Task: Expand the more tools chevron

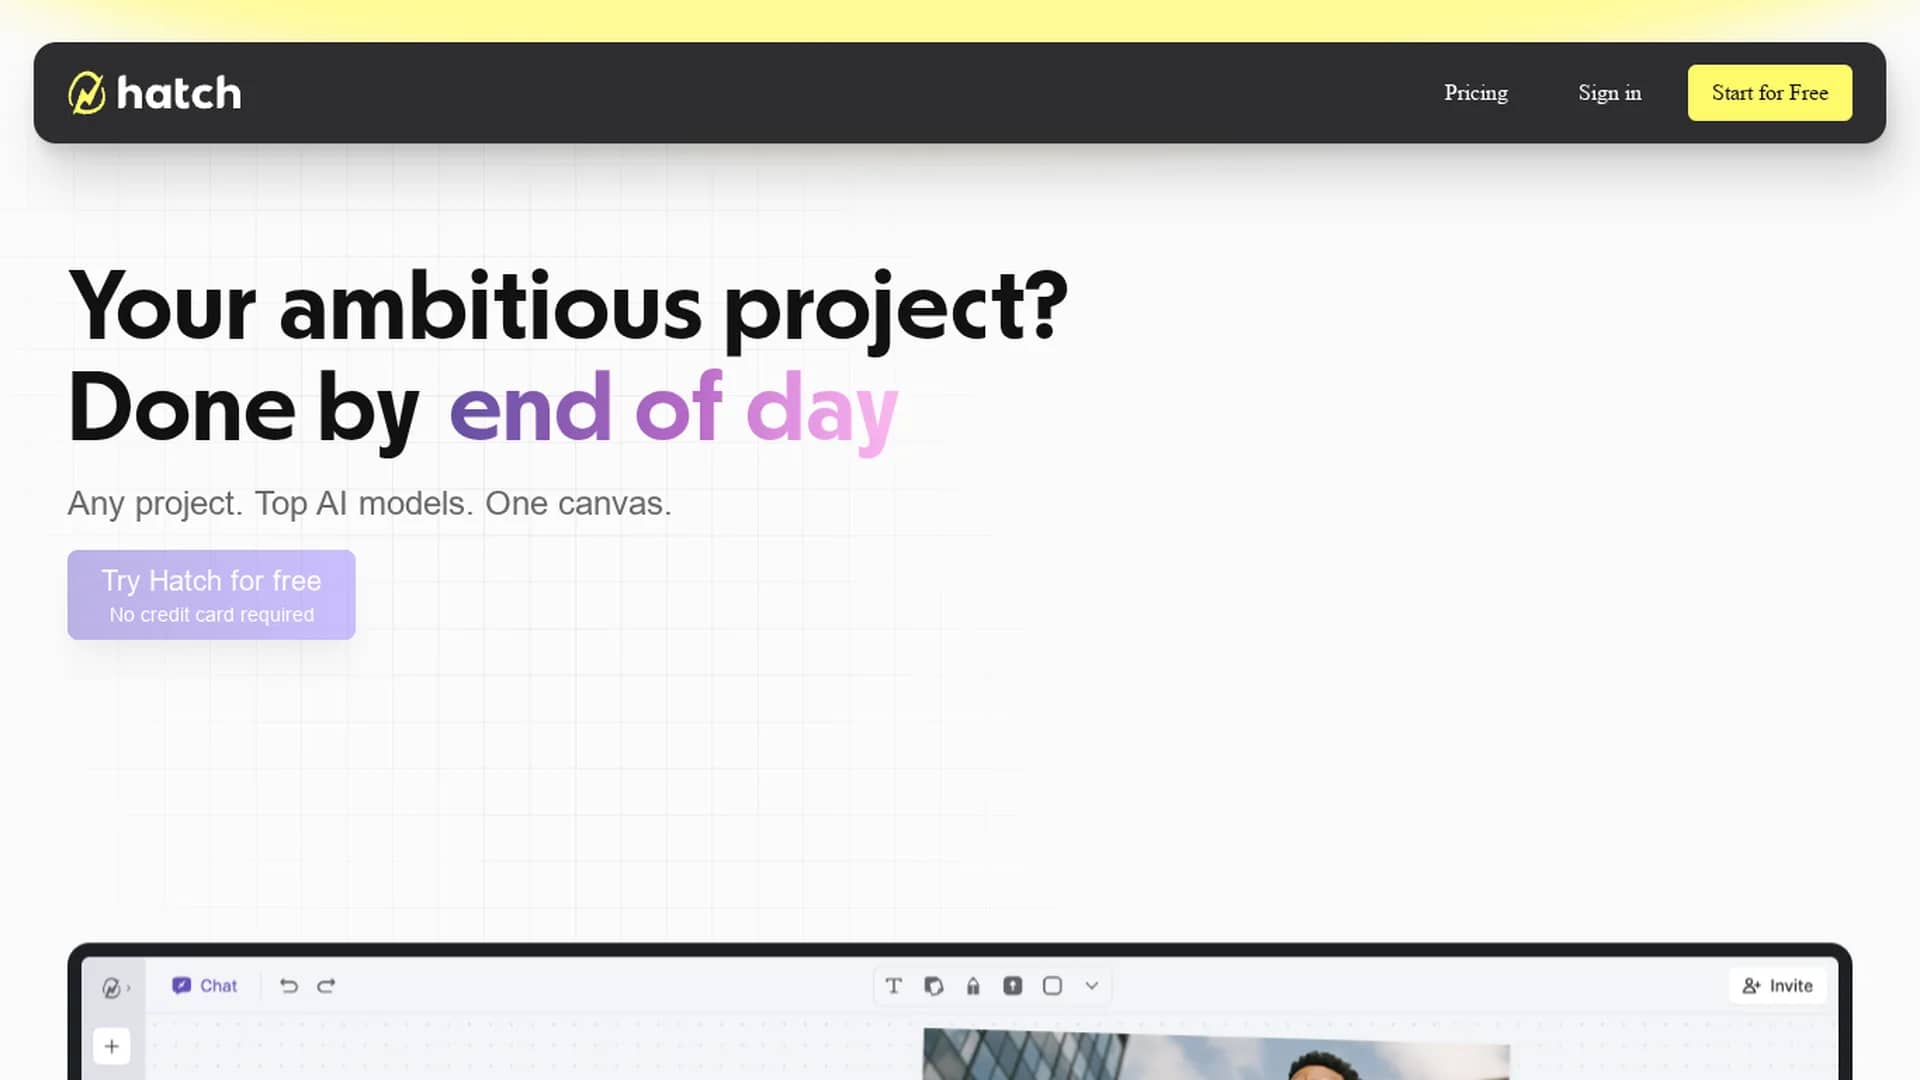Action: 1091,986
